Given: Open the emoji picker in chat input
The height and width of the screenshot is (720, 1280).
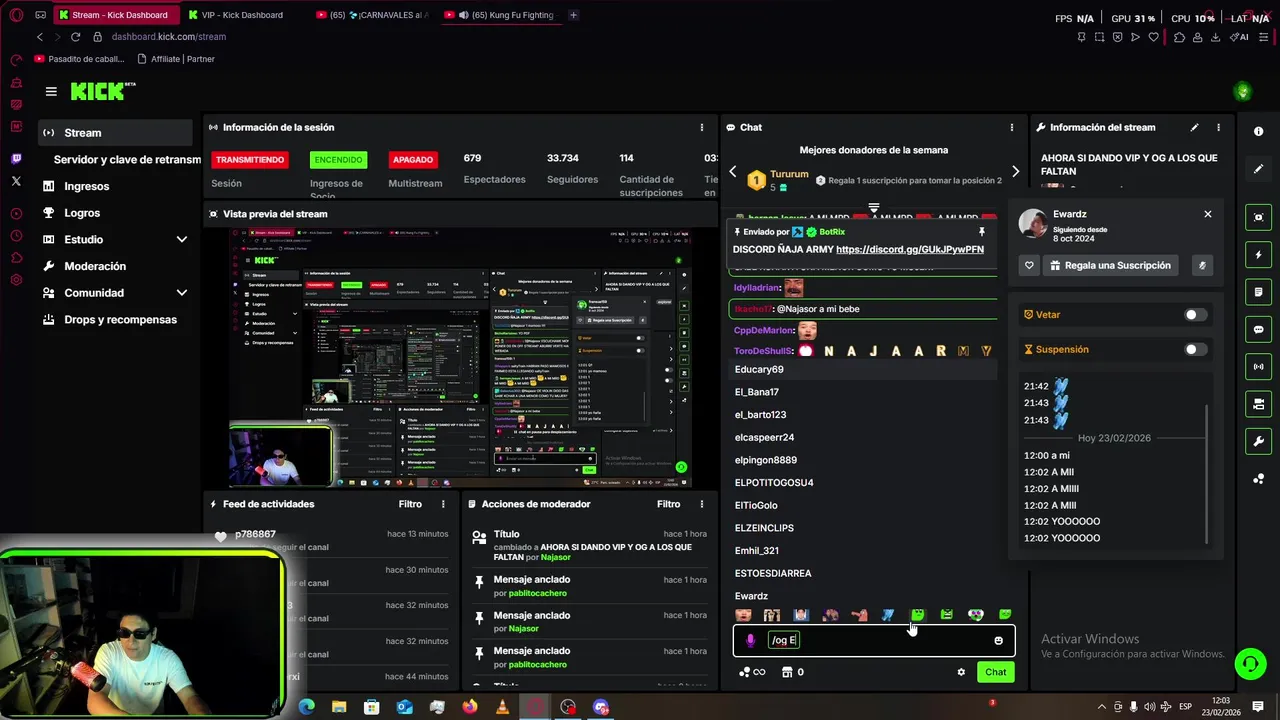Looking at the screenshot, I should (x=998, y=641).
